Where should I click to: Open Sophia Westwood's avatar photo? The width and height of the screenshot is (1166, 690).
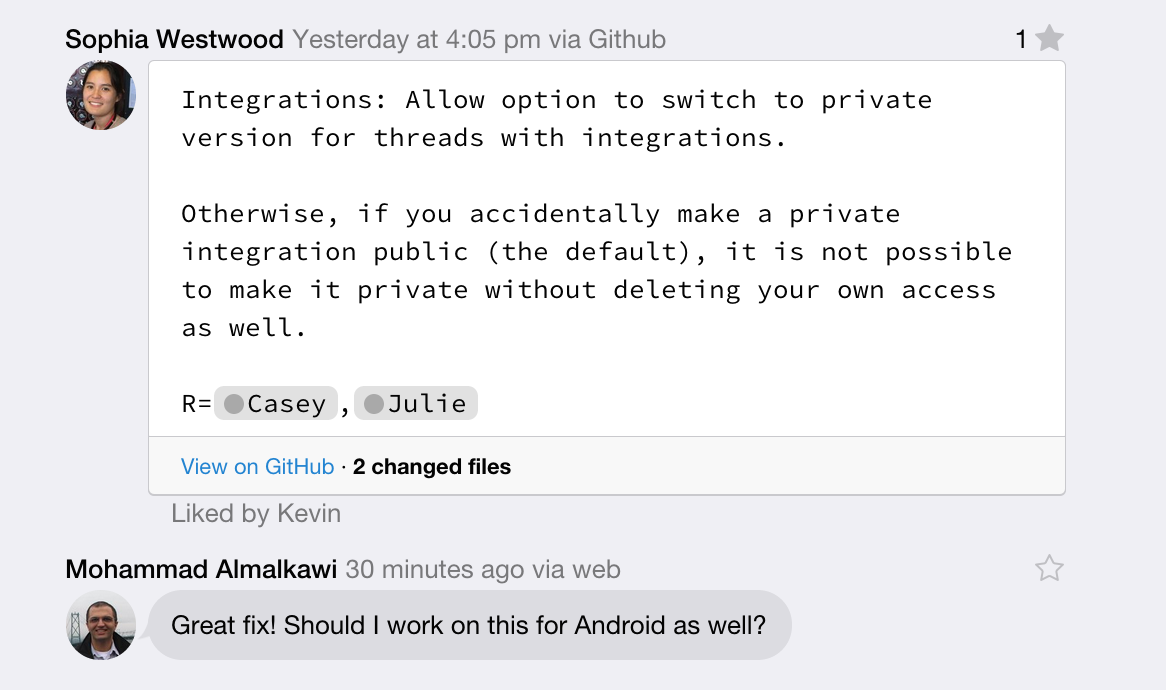tap(101, 95)
